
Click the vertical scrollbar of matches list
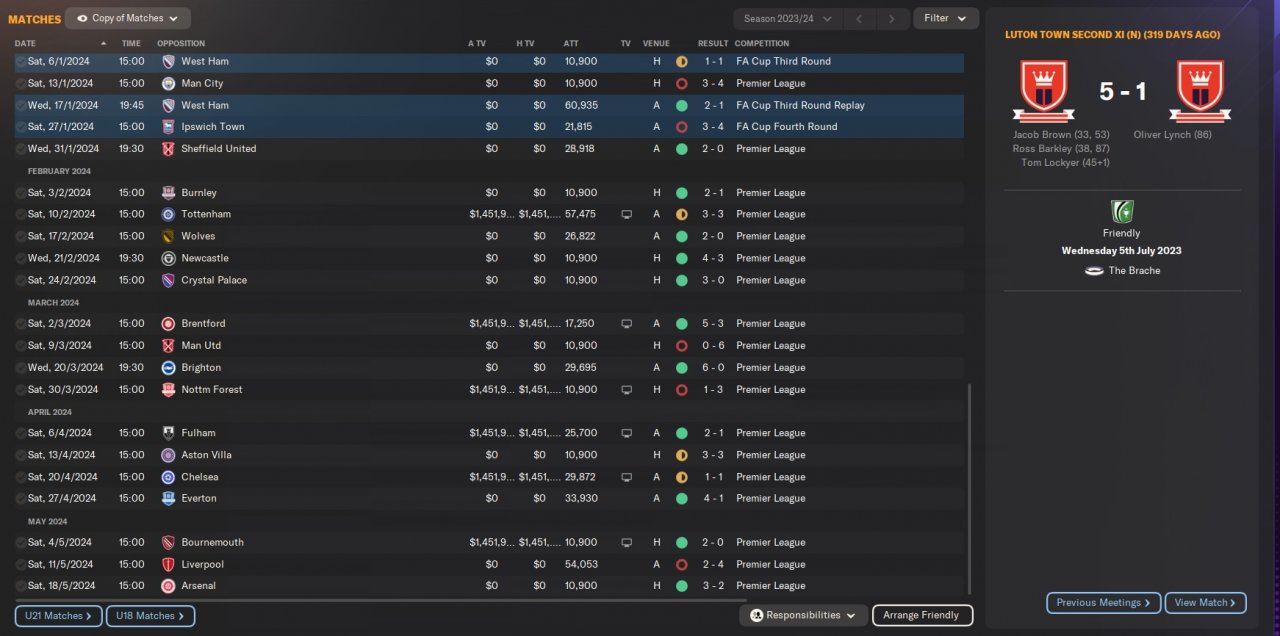click(x=969, y=487)
